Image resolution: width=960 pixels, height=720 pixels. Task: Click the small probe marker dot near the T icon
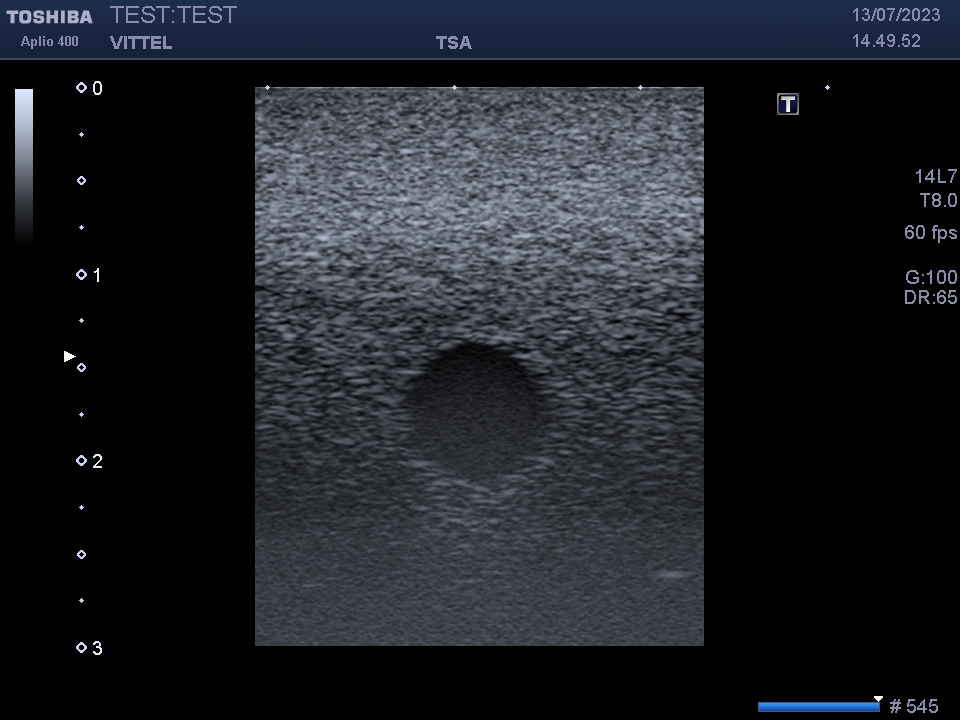click(x=826, y=87)
